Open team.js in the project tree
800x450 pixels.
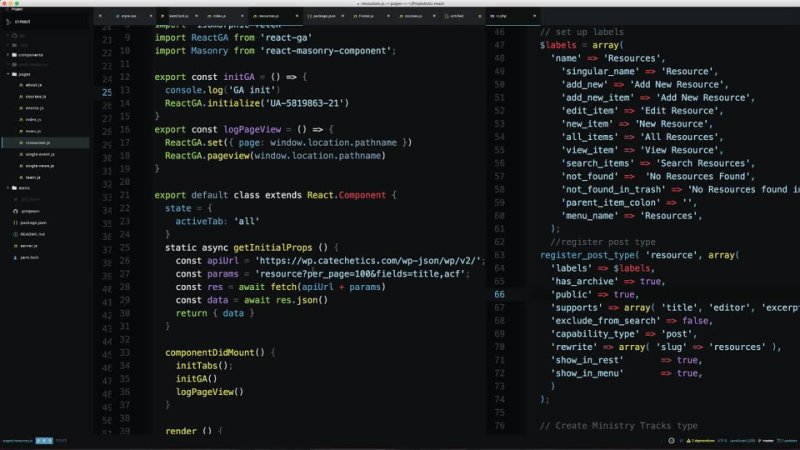point(33,178)
